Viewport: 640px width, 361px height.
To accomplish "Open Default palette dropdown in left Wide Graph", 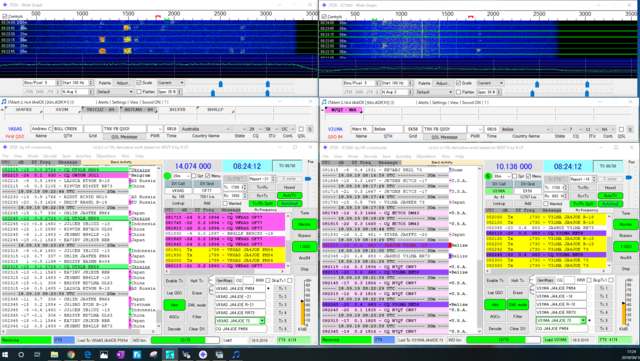I will pos(115,92).
